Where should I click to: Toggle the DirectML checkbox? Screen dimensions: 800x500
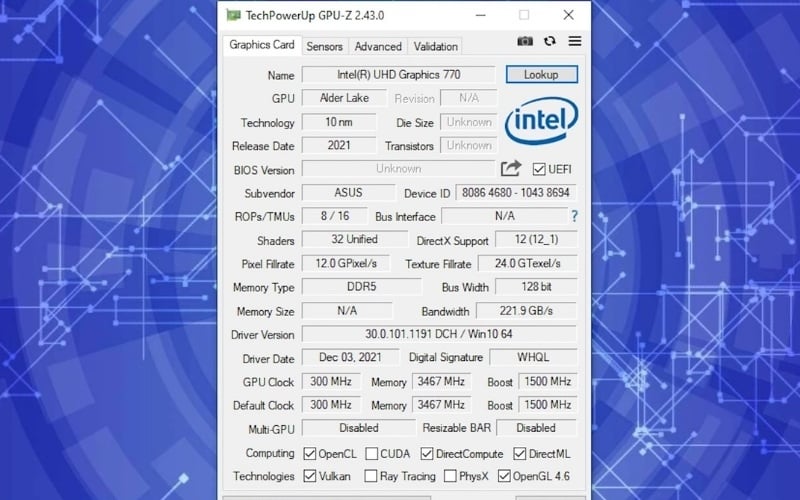[x=520, y=454]
